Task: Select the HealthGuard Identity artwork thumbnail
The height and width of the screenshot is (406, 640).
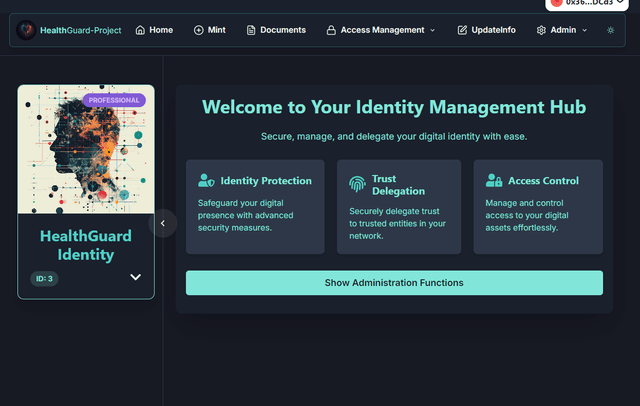Action: (86, 150)
